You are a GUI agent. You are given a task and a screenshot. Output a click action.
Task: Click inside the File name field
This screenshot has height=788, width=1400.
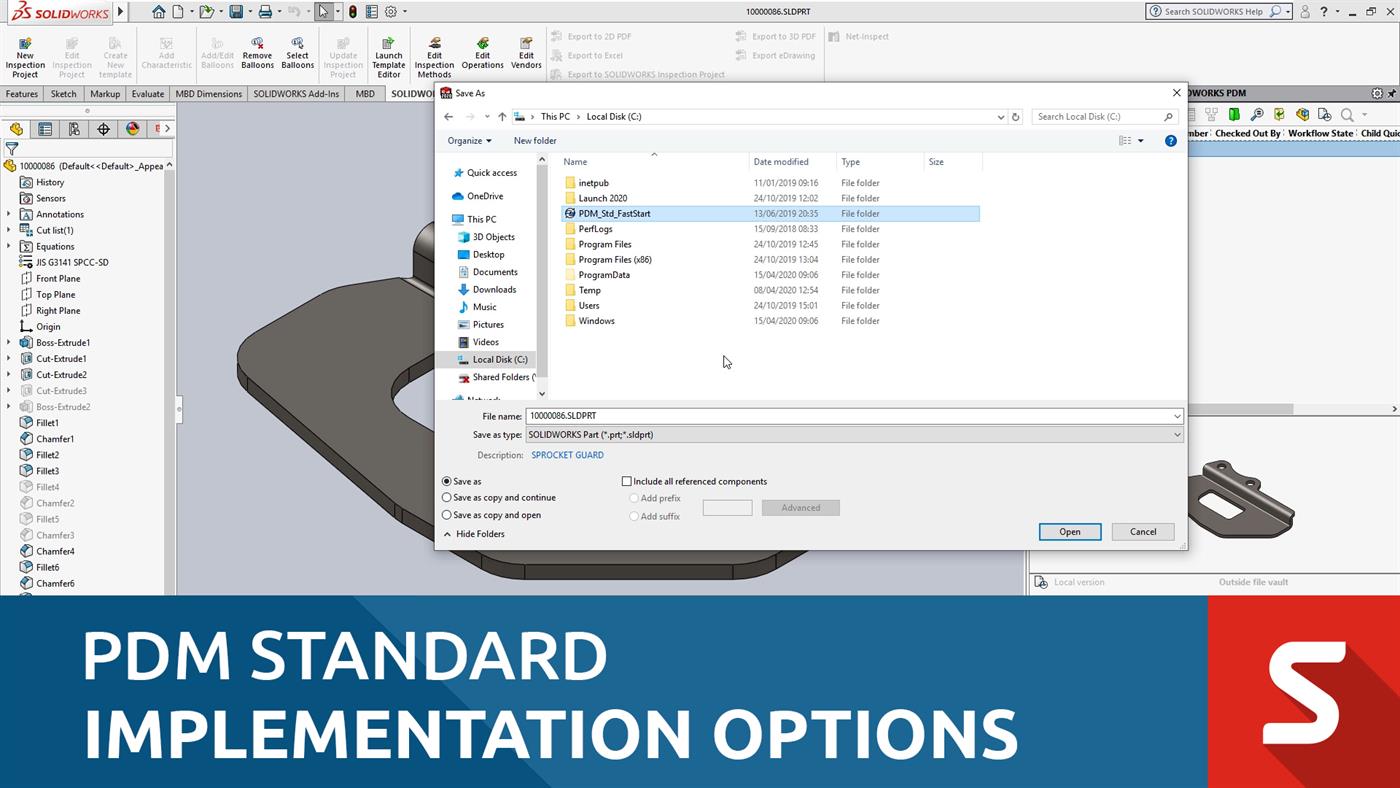pyautogui.click(x=800, y=415)
